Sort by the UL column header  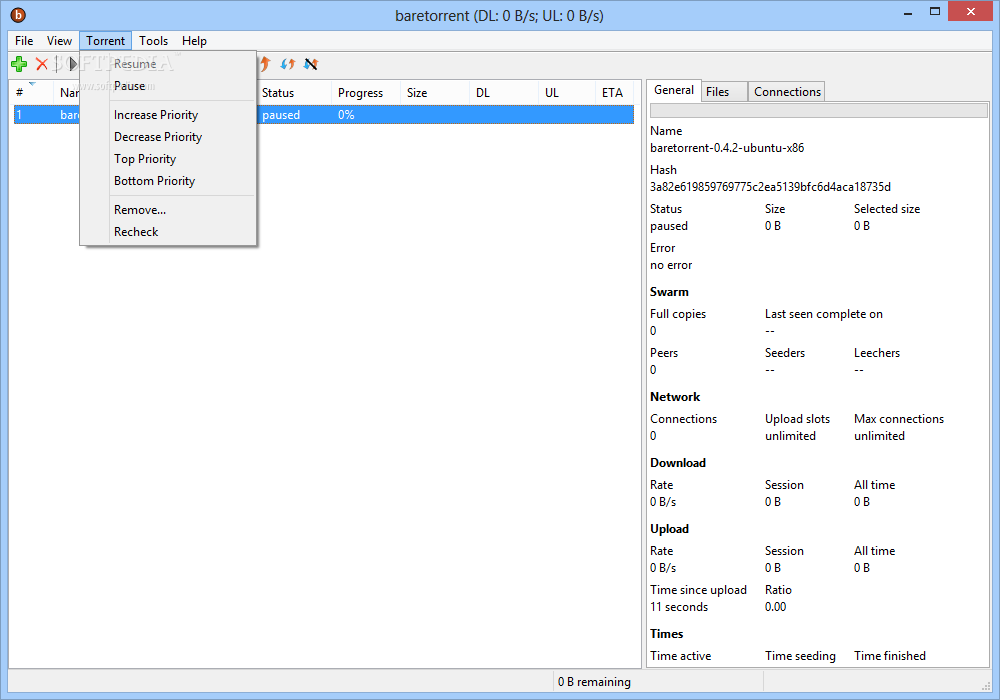click(566, 92)
